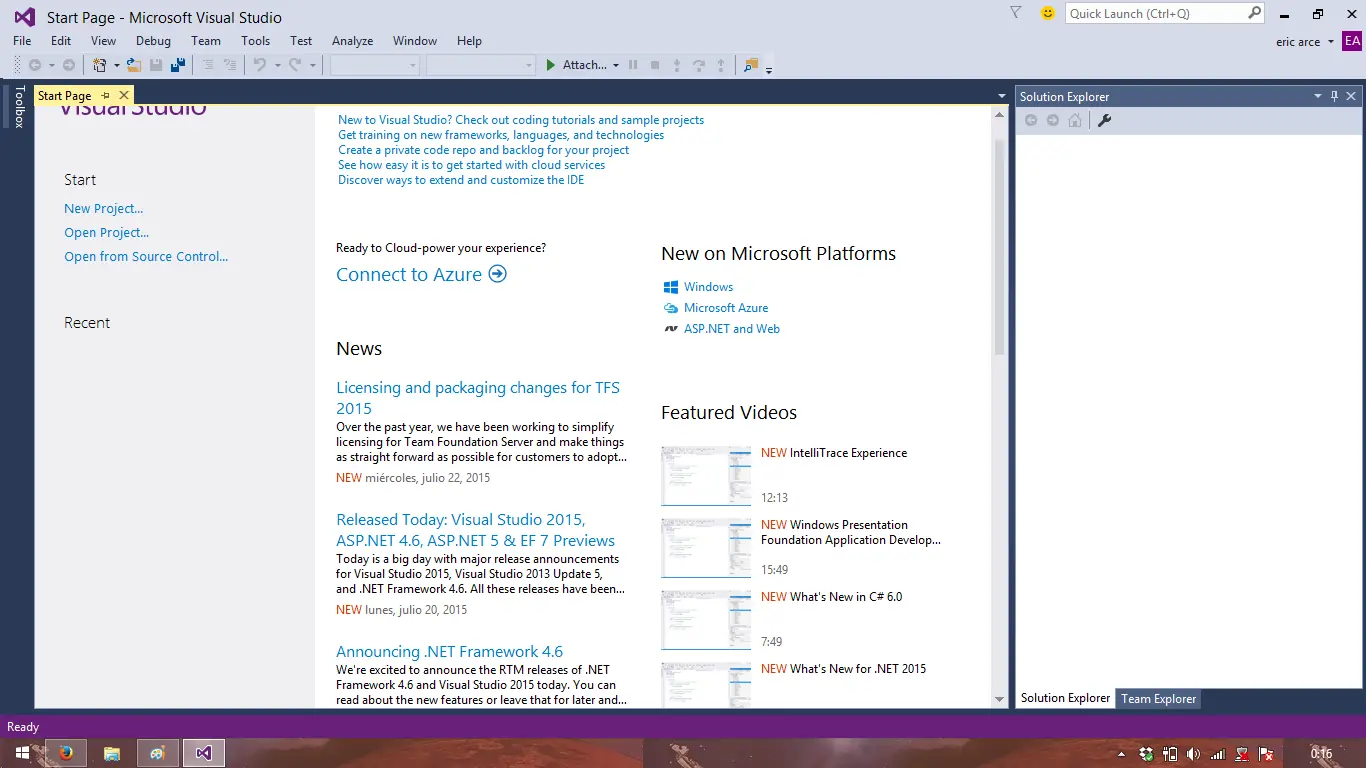
Task: Open Announcing .NET Framework 4.6 article
Action: 450,651
